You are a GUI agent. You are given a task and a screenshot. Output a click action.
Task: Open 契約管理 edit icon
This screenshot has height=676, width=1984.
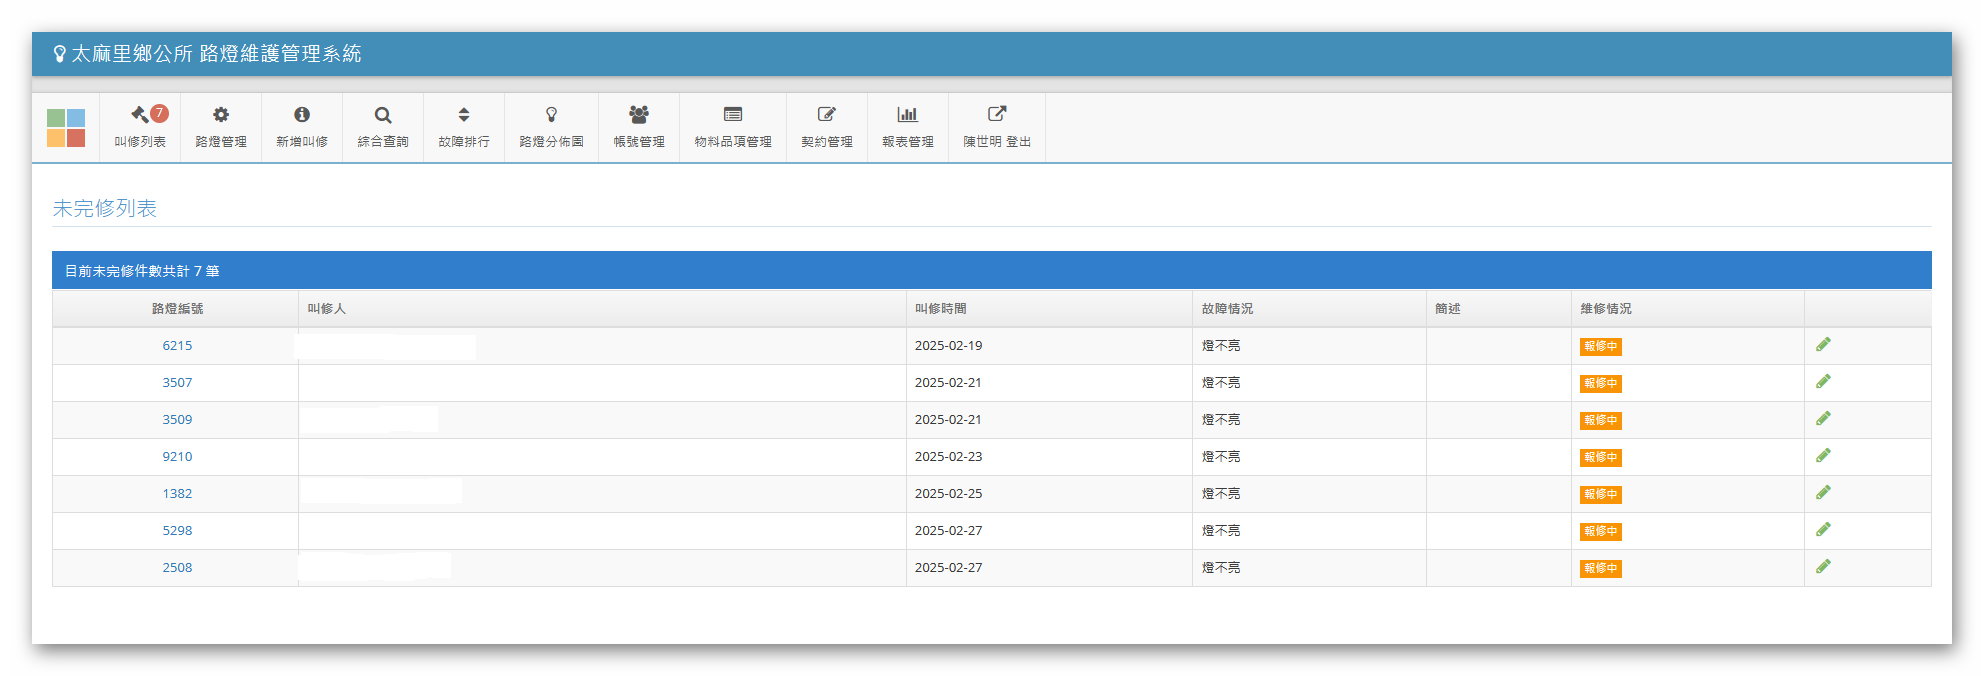pos(827,115)
